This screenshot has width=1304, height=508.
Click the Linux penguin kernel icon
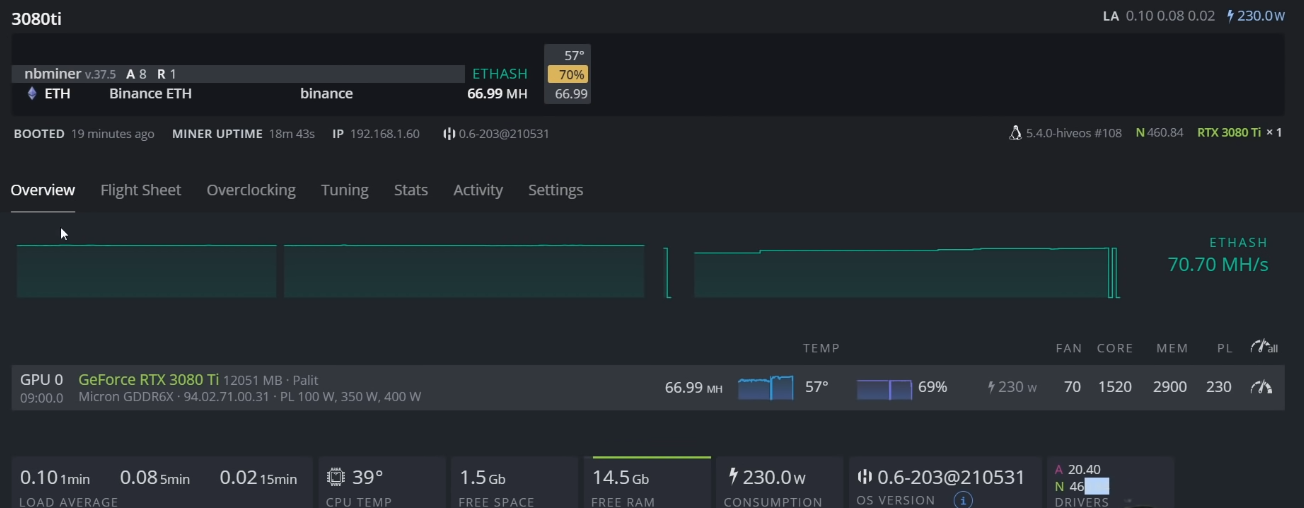coord(1016,133)
